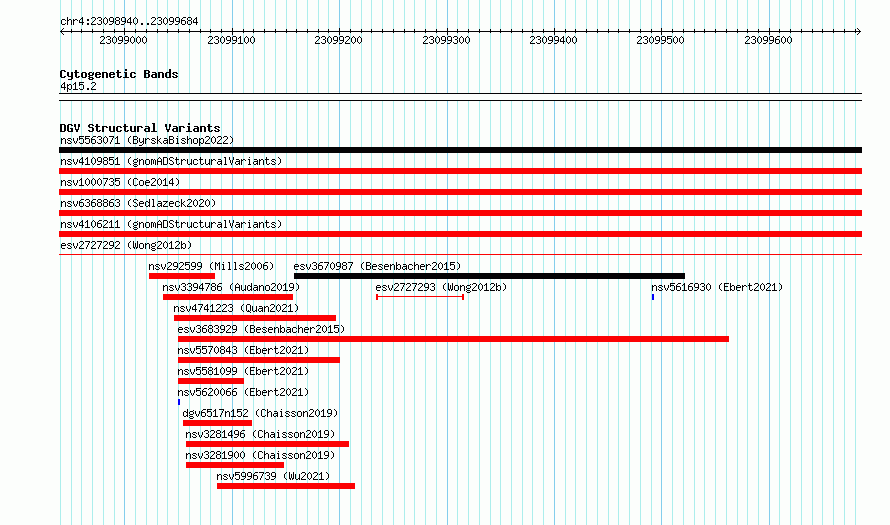Open the nsv5616930 (Ebert2021) label

[717, 287]
